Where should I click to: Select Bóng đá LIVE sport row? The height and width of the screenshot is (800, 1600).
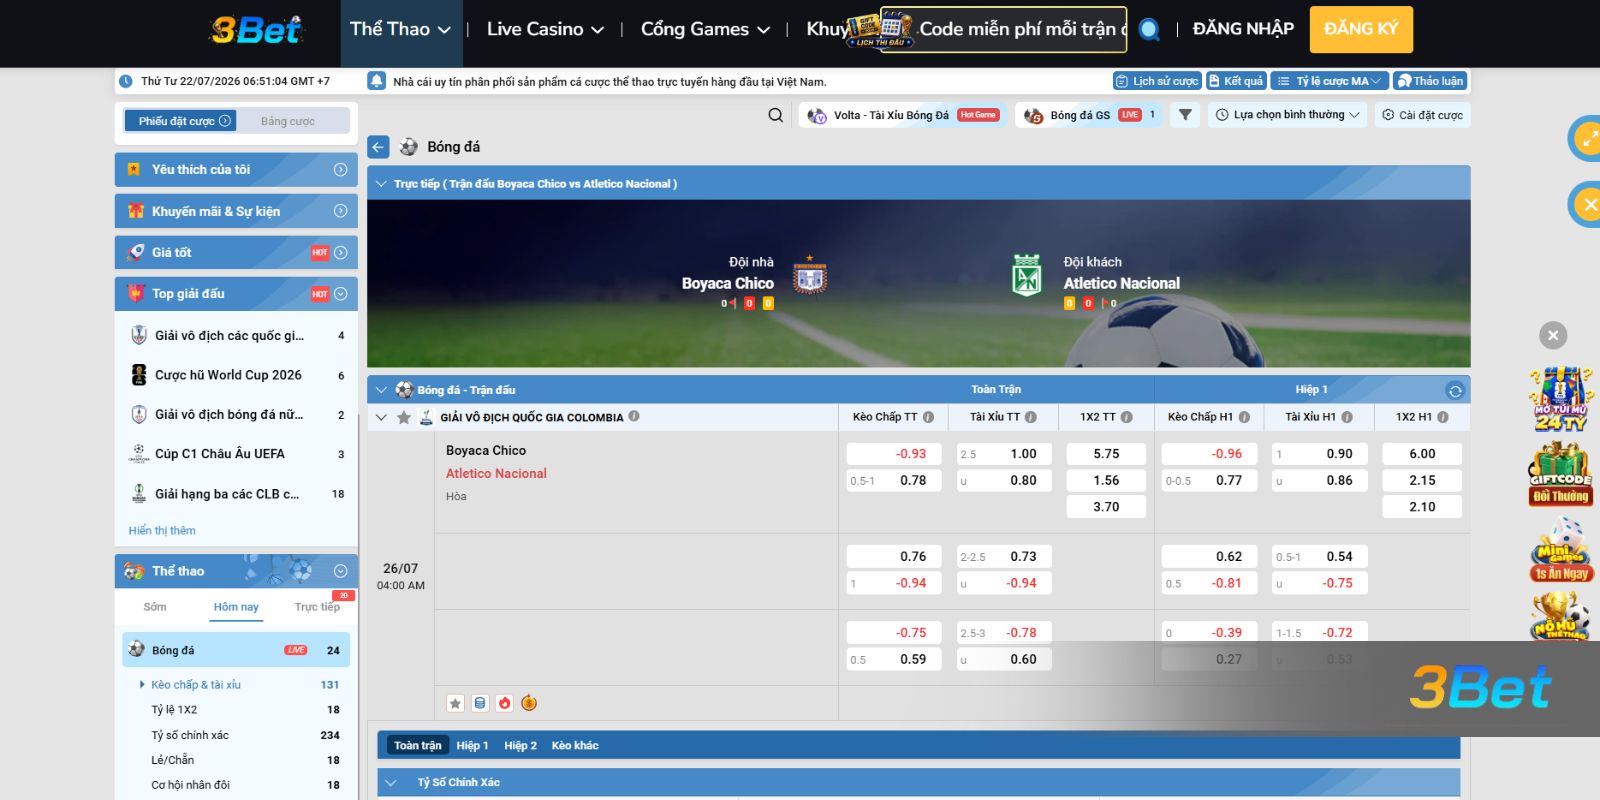(x=236, y=650)
